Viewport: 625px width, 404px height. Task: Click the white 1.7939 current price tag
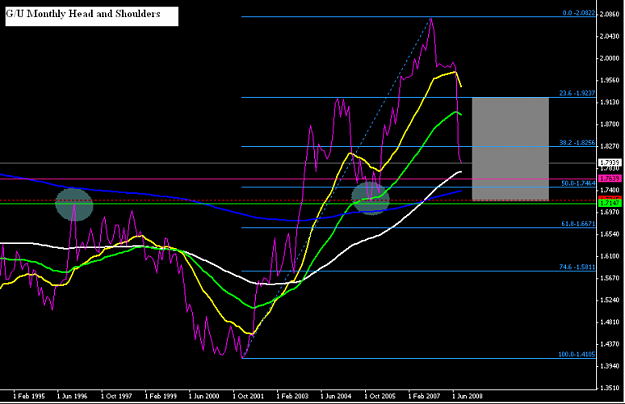point(610,163)
